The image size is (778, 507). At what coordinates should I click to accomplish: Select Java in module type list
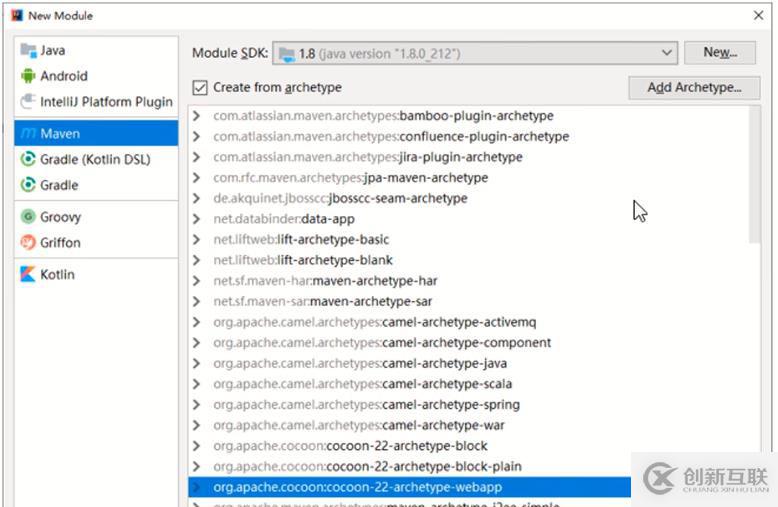coord(96,51)
